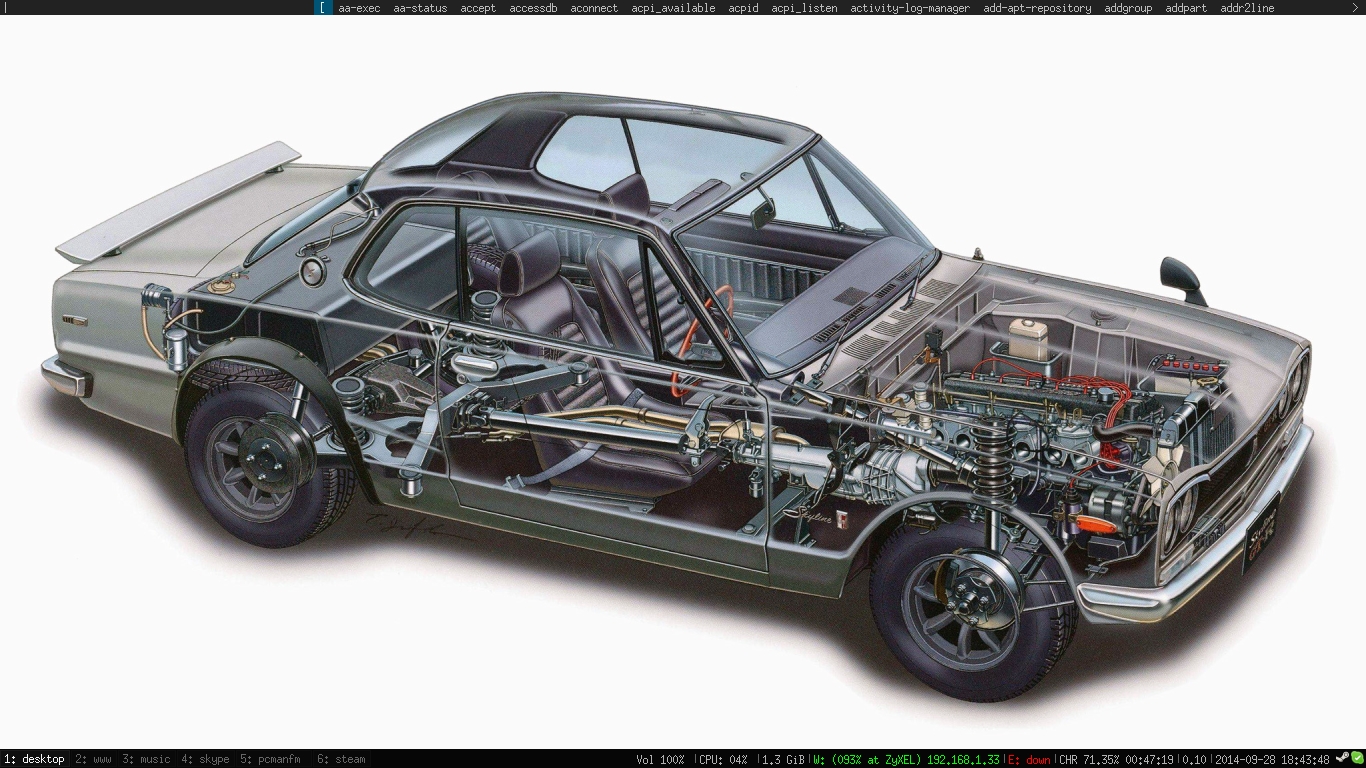Select acpid dmenu entry
Screen dimensions: 1366x768
click(743, 8)
